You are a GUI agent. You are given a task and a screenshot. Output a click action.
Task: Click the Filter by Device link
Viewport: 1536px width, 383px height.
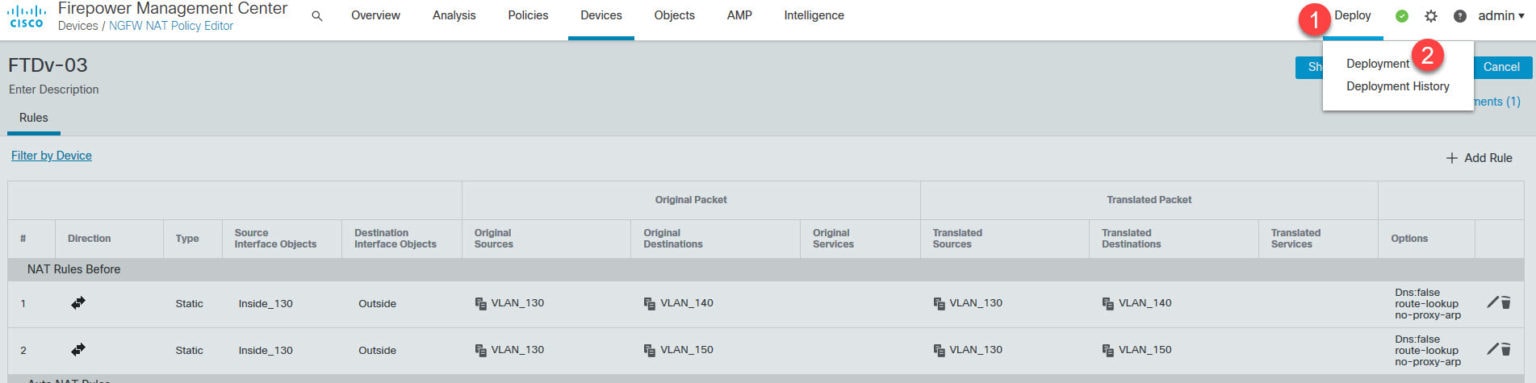[x=51, y=156]
